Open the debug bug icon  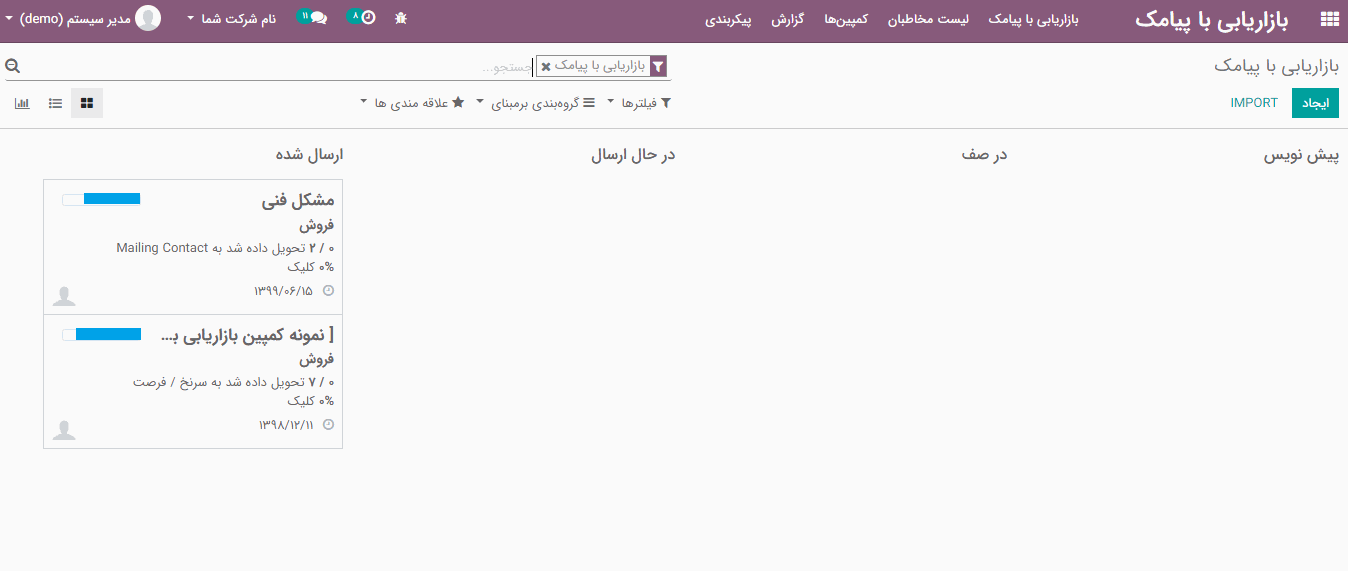401,18
